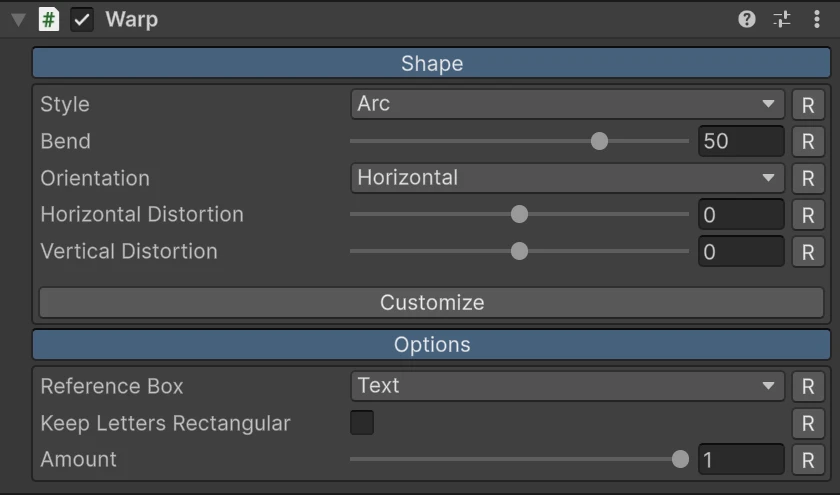Click the Reference Box label
Screen dimensions: 840x495
[x=112, y=386]
